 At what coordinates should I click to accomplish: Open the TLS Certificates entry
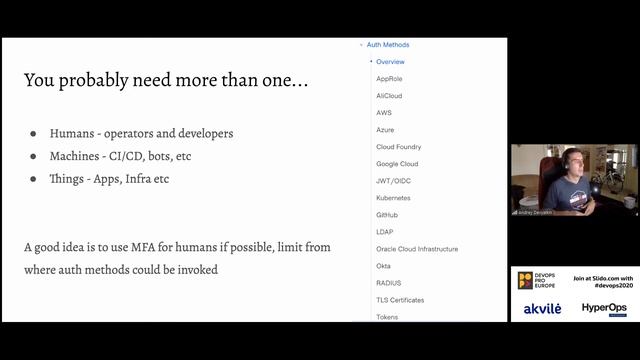[400, 300]
